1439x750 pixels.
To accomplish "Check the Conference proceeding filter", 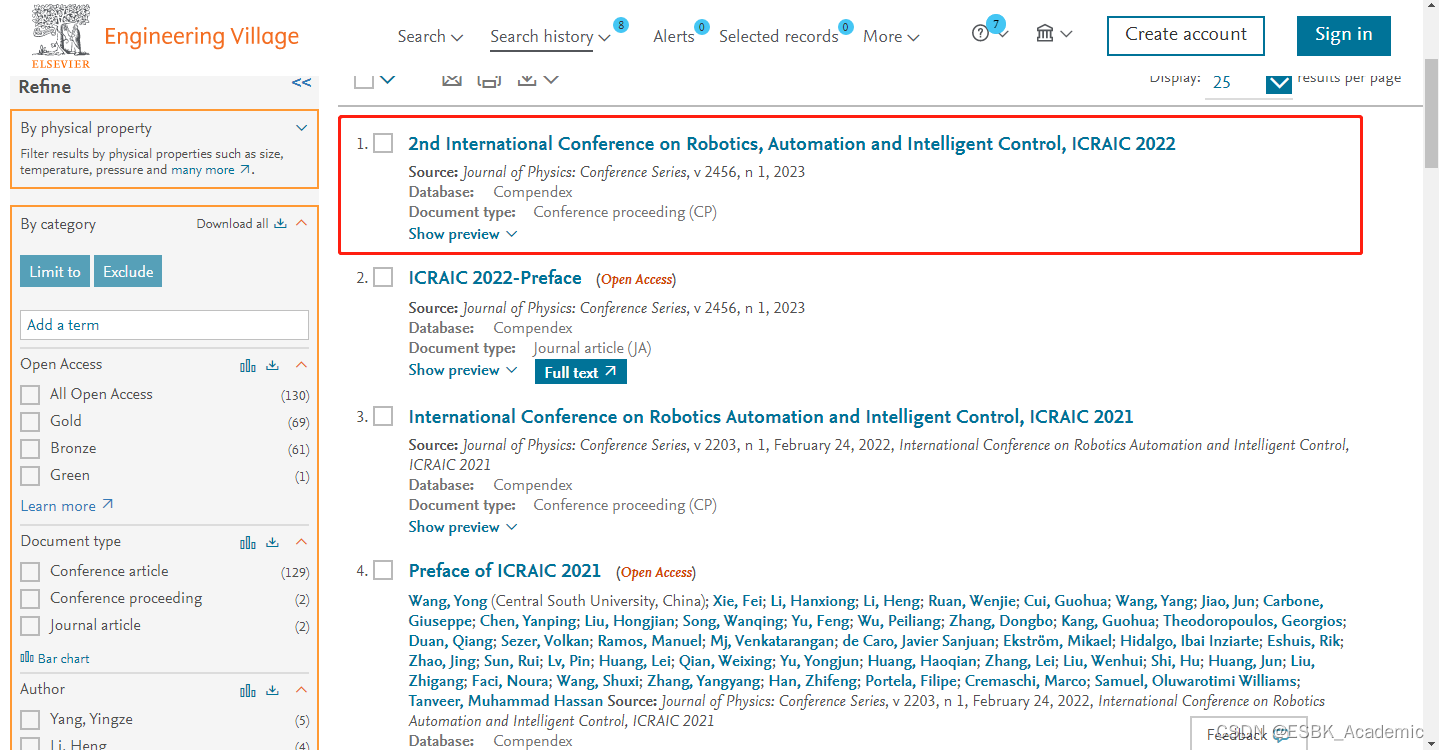I will (x=30, y=598).
